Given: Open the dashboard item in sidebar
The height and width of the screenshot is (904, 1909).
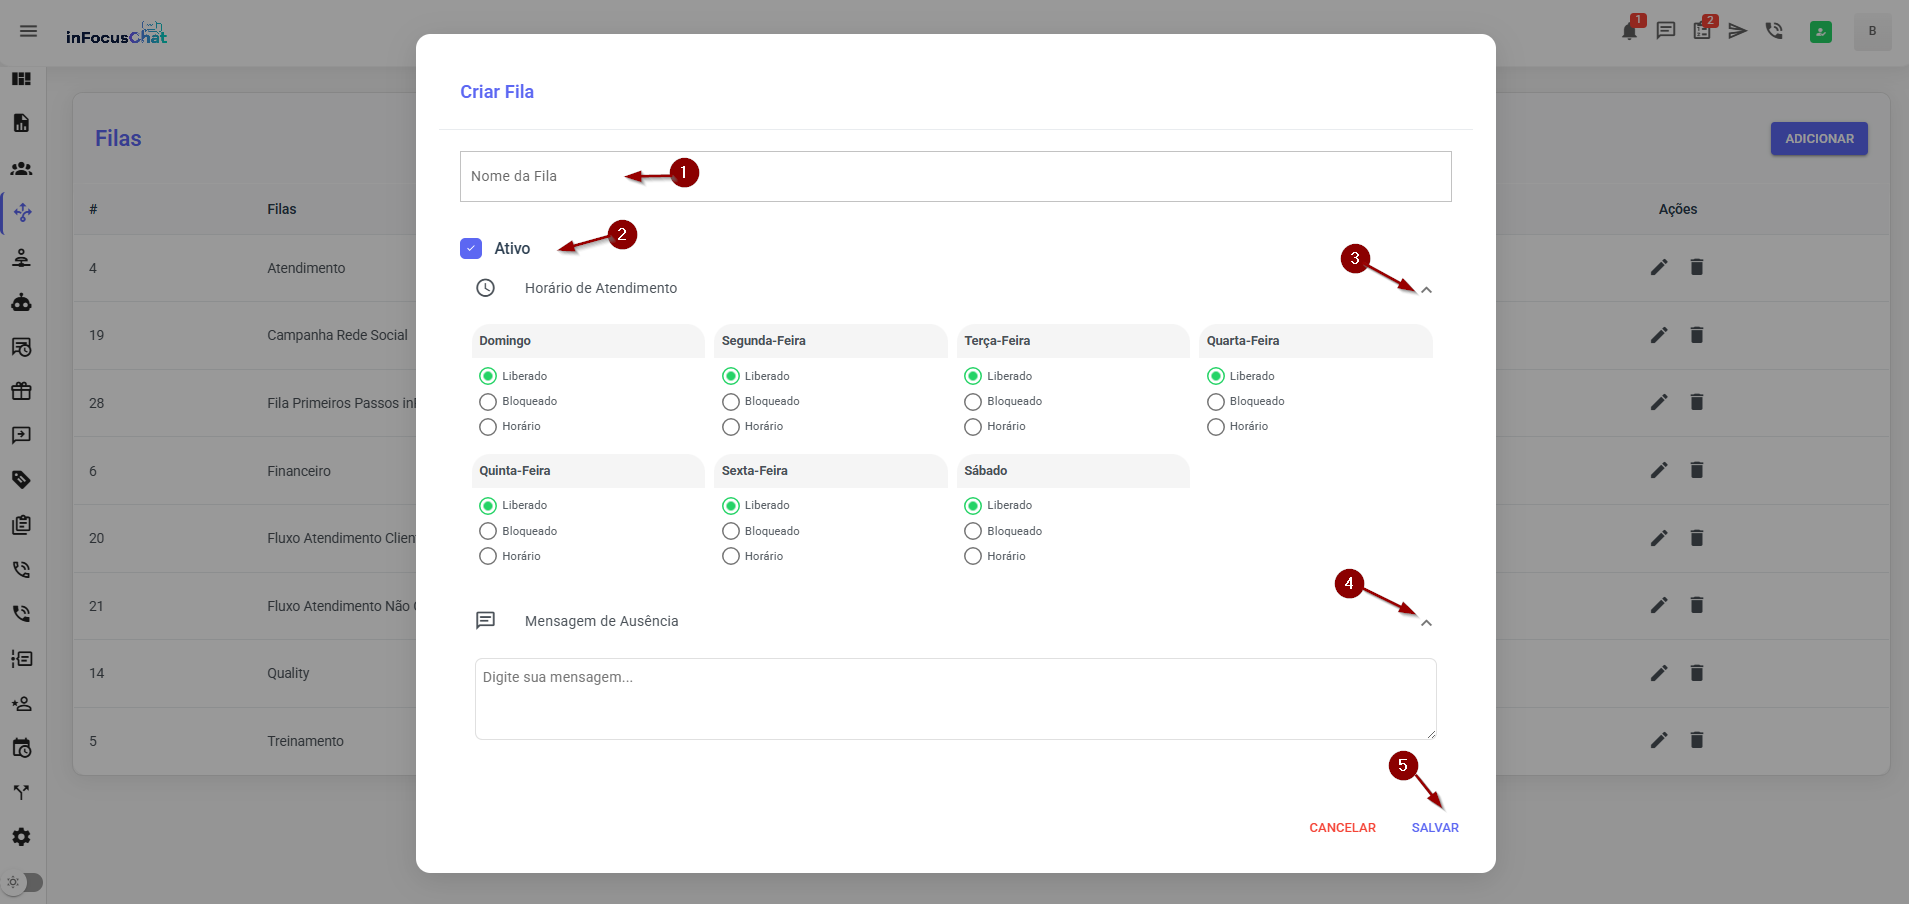Looking at the screenshot, I should coord(22,79).
